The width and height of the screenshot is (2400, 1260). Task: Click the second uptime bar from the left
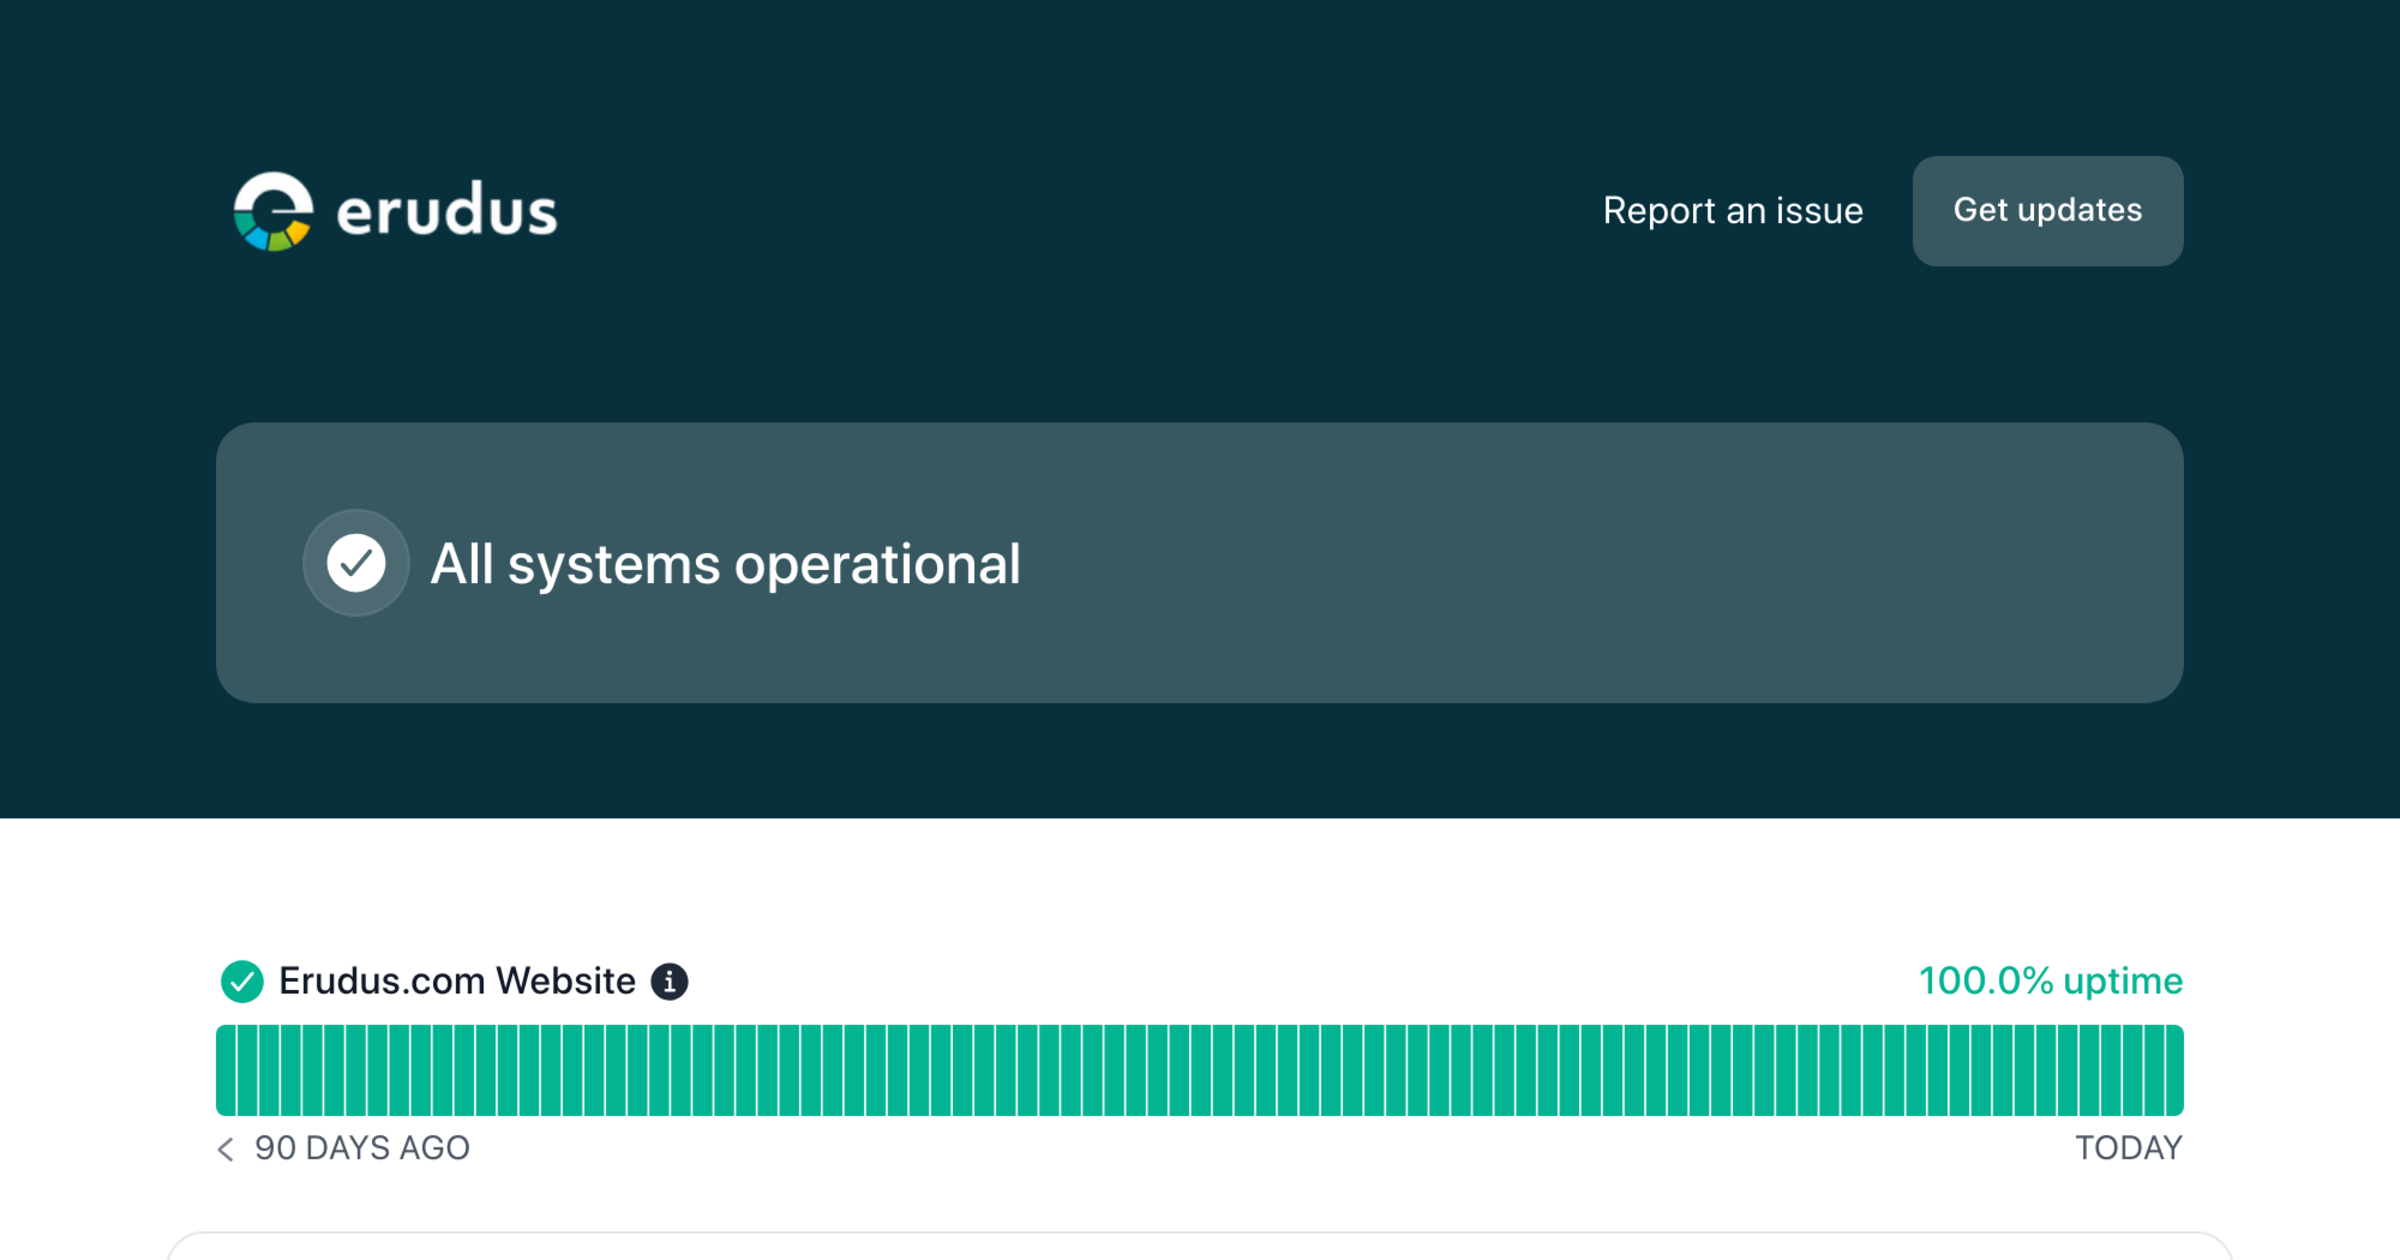point(248,1070)
